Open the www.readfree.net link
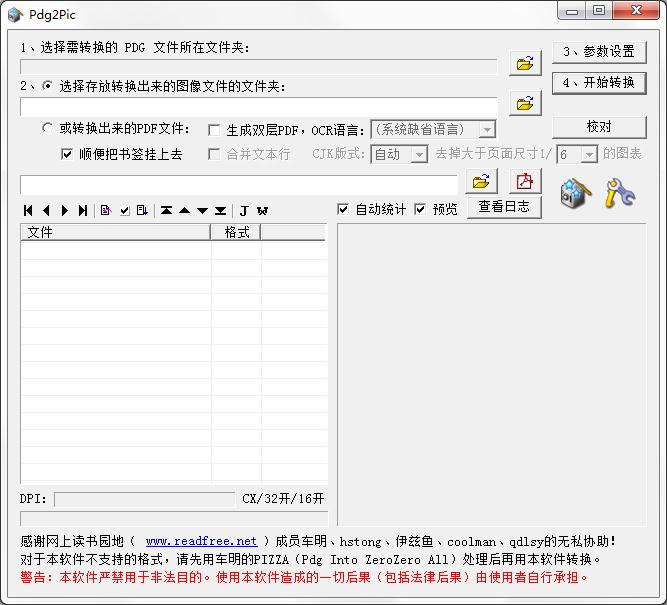This screenshot has height=605, width=667. tap(201, 541)
